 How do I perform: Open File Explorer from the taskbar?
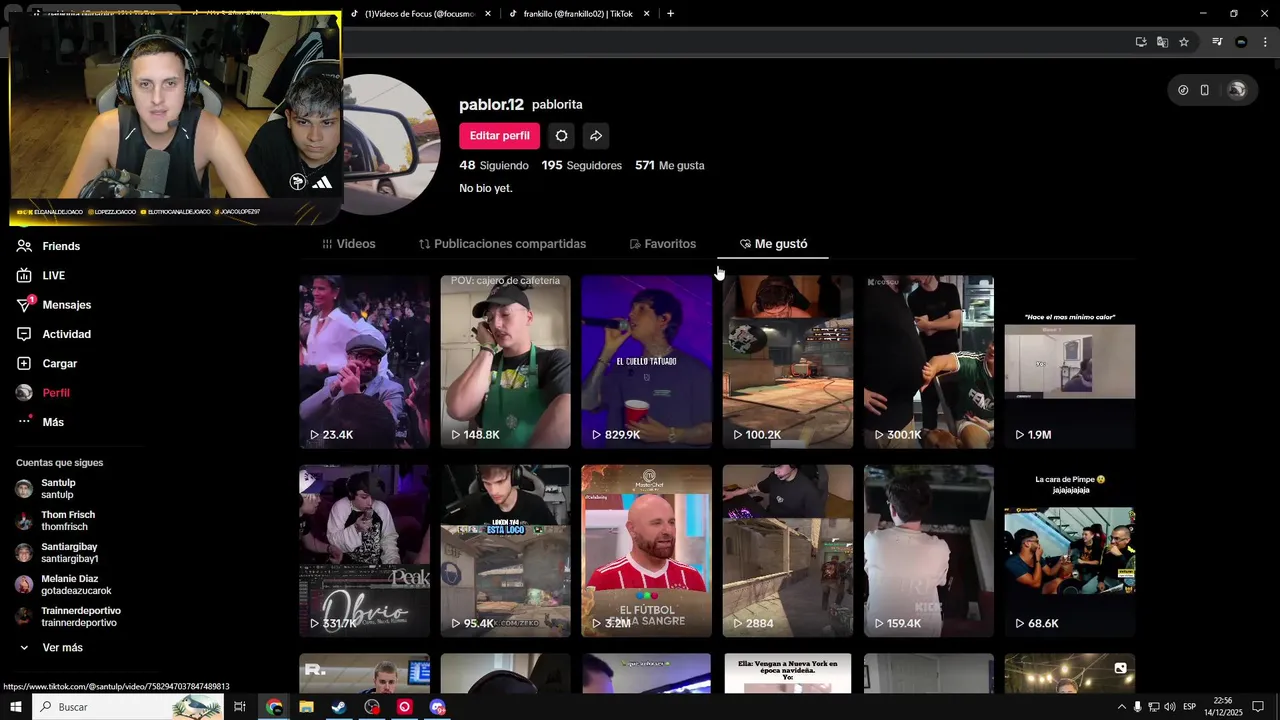coord(306,707)
